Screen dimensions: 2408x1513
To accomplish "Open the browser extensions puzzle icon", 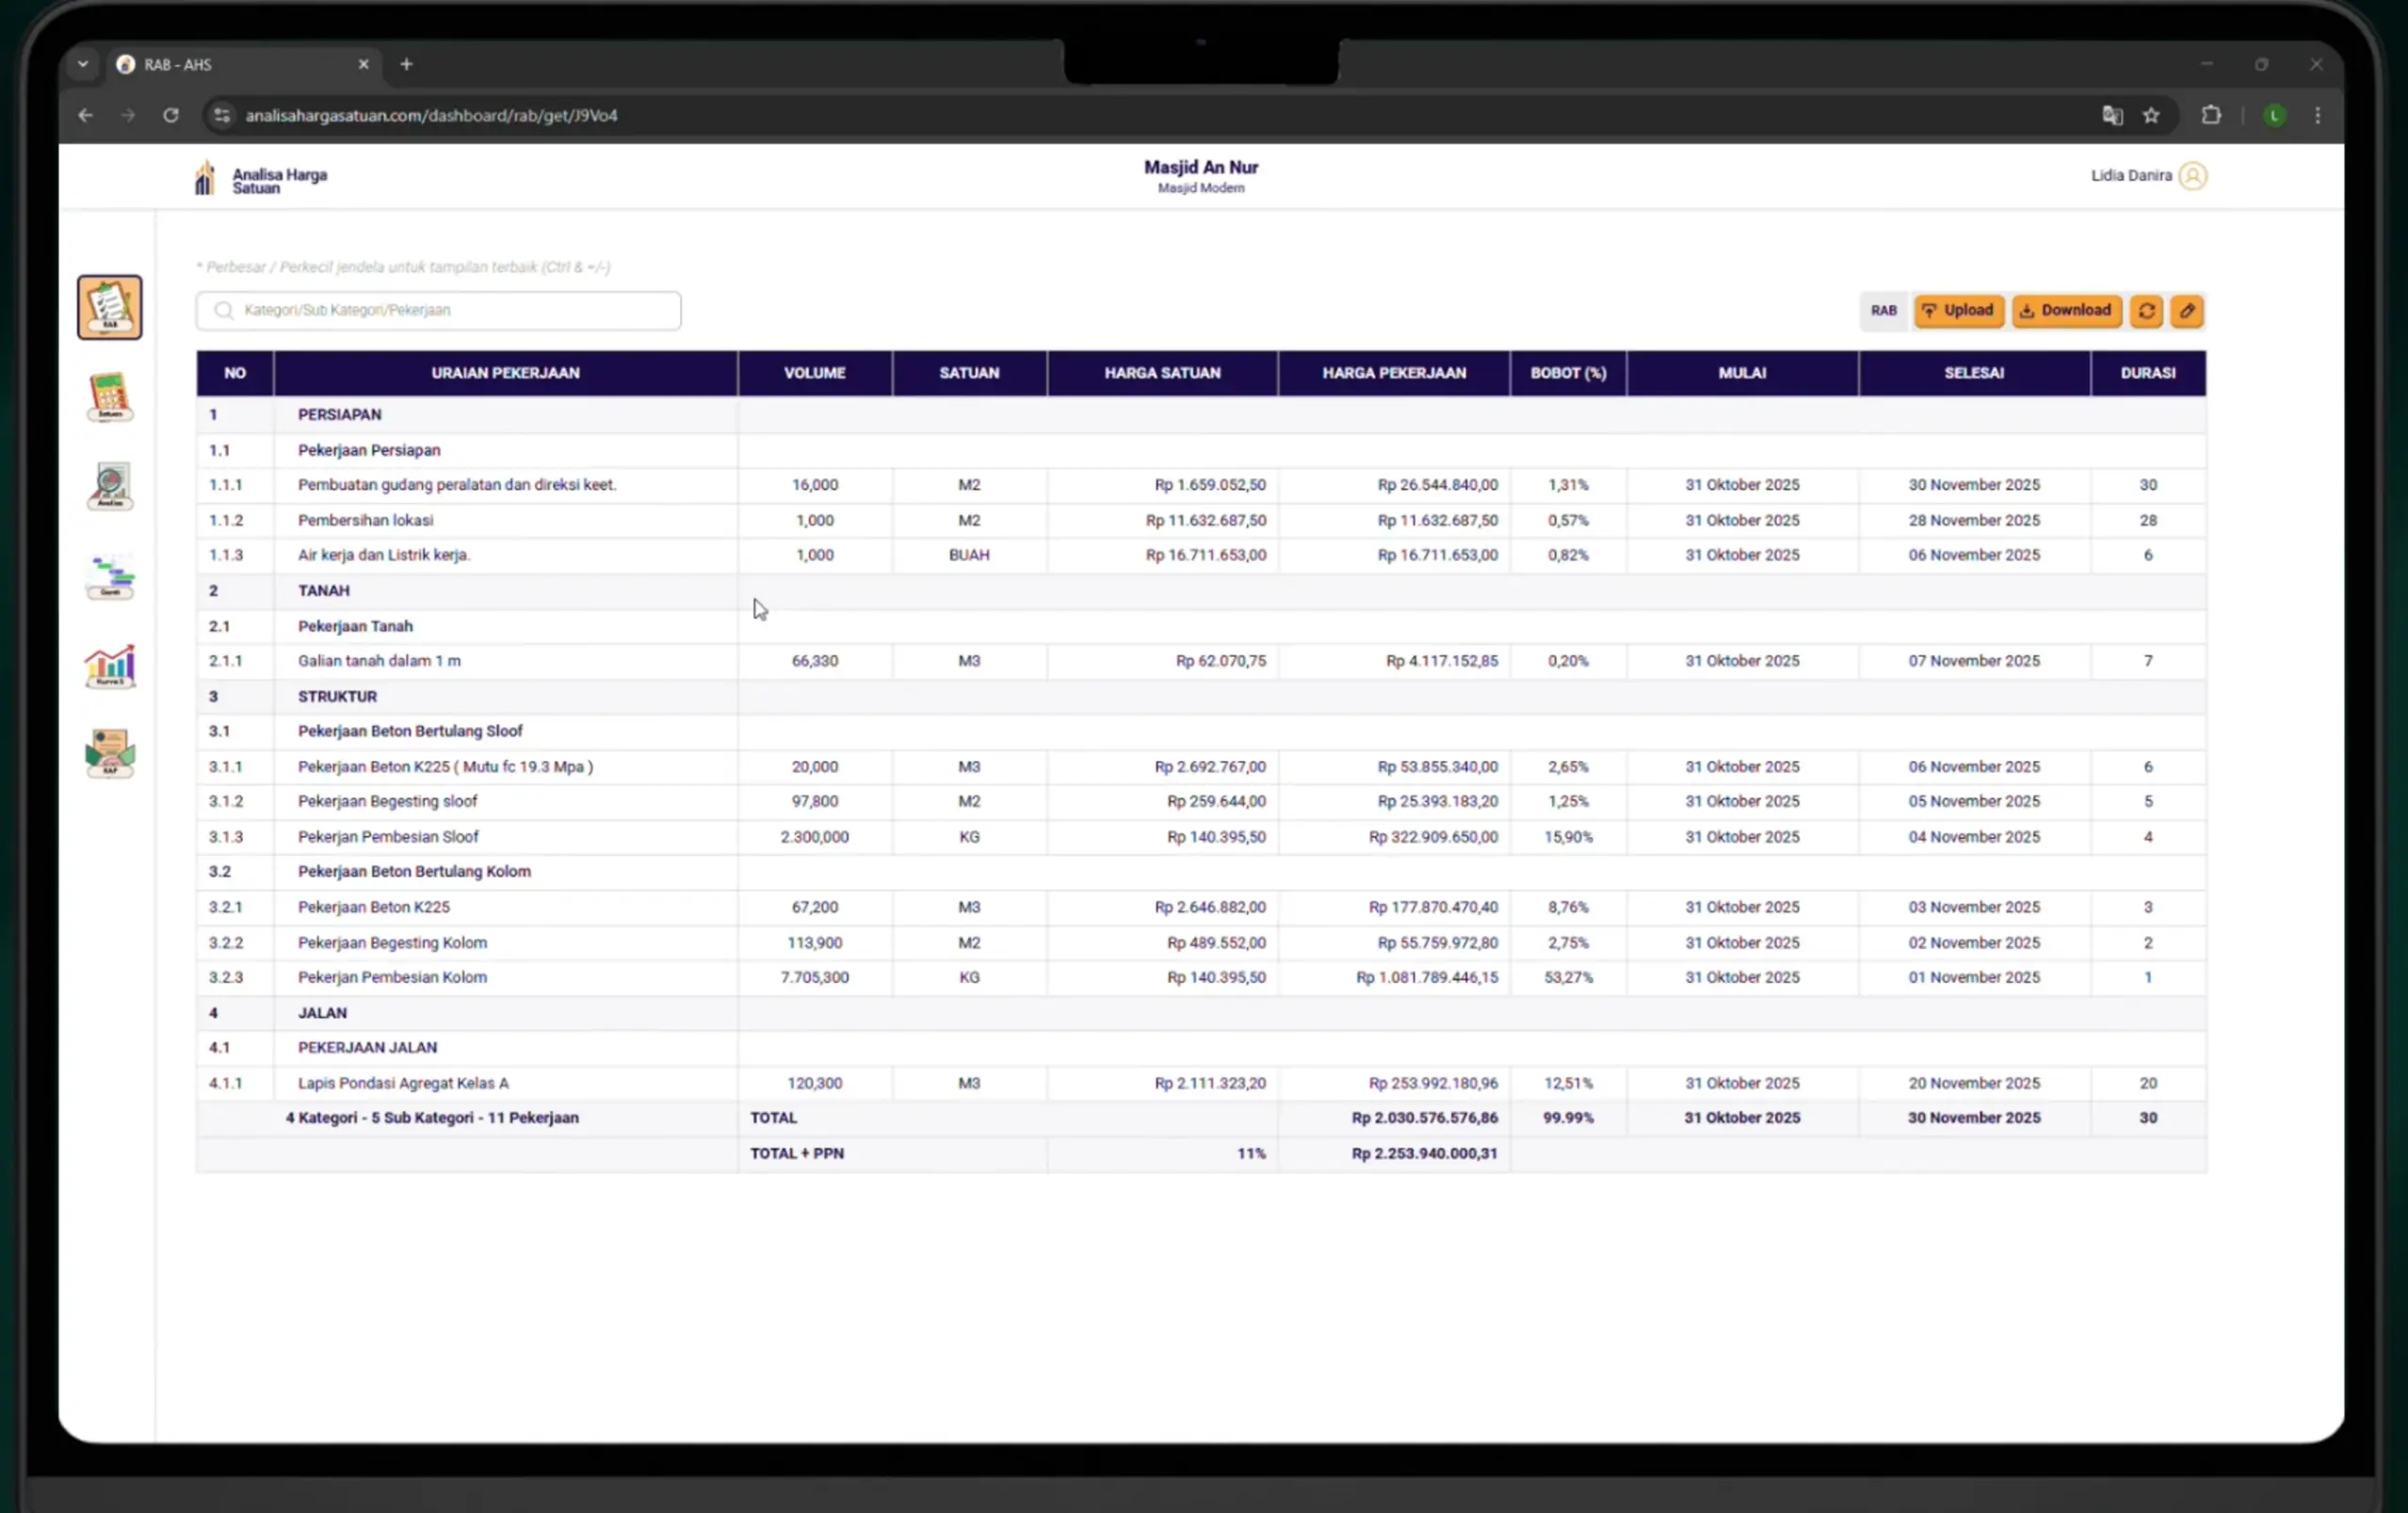I will [x=2211, y=116].
